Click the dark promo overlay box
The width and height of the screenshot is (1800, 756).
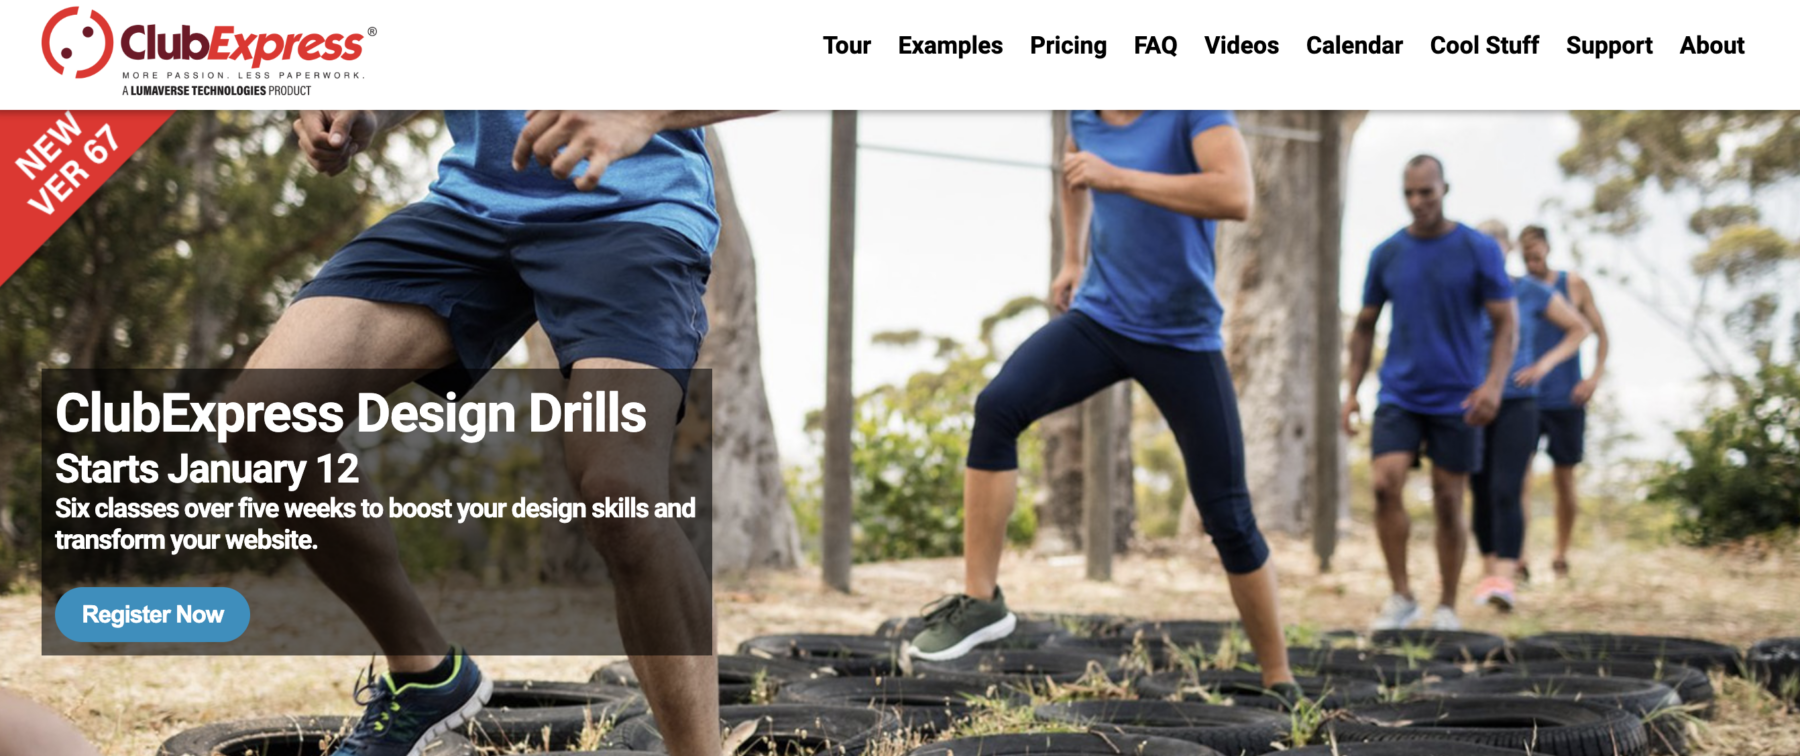pos(377,512)
